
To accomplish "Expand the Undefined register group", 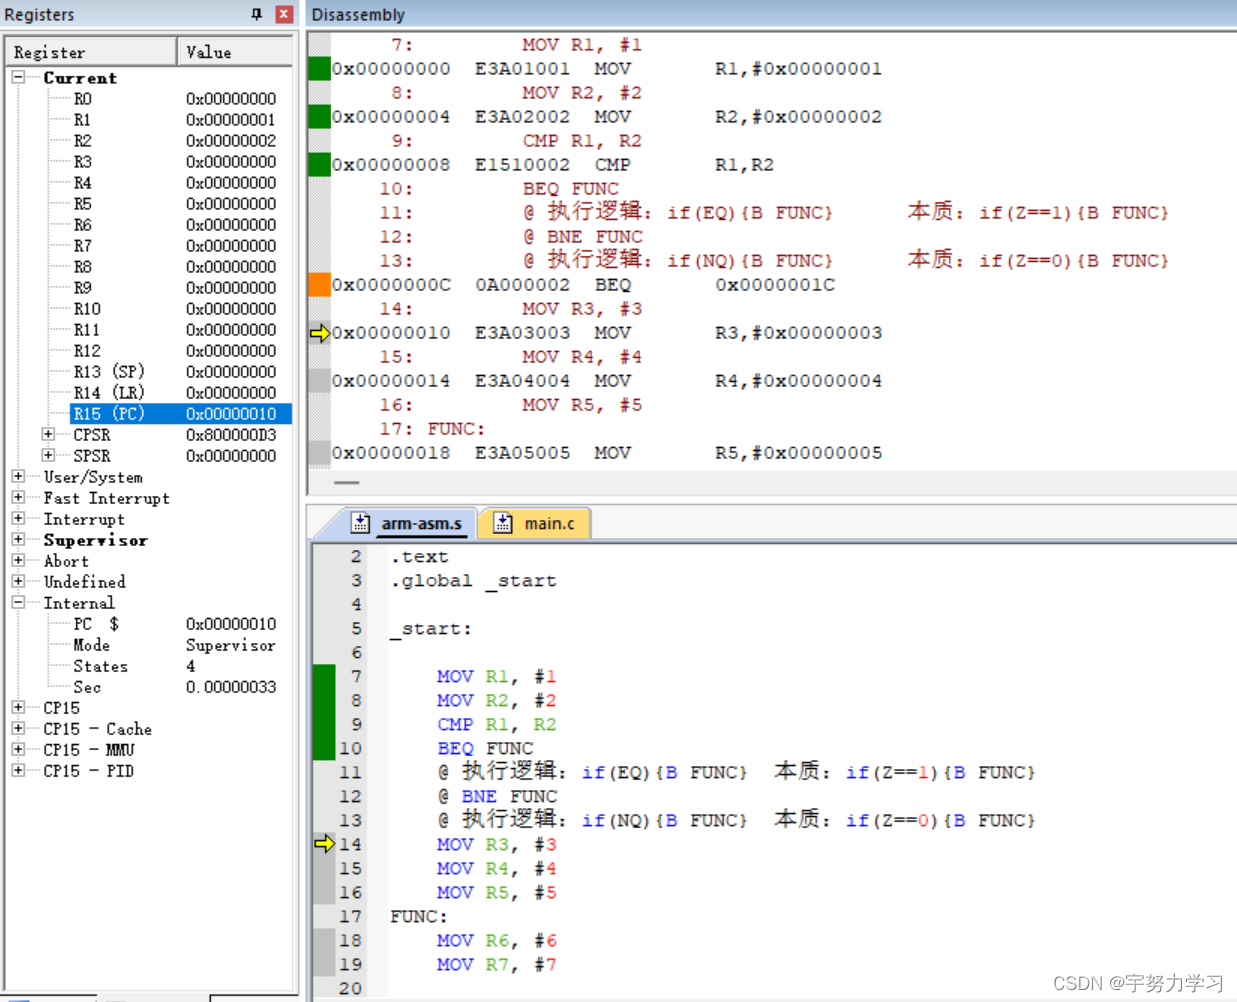I will [18, 581].
